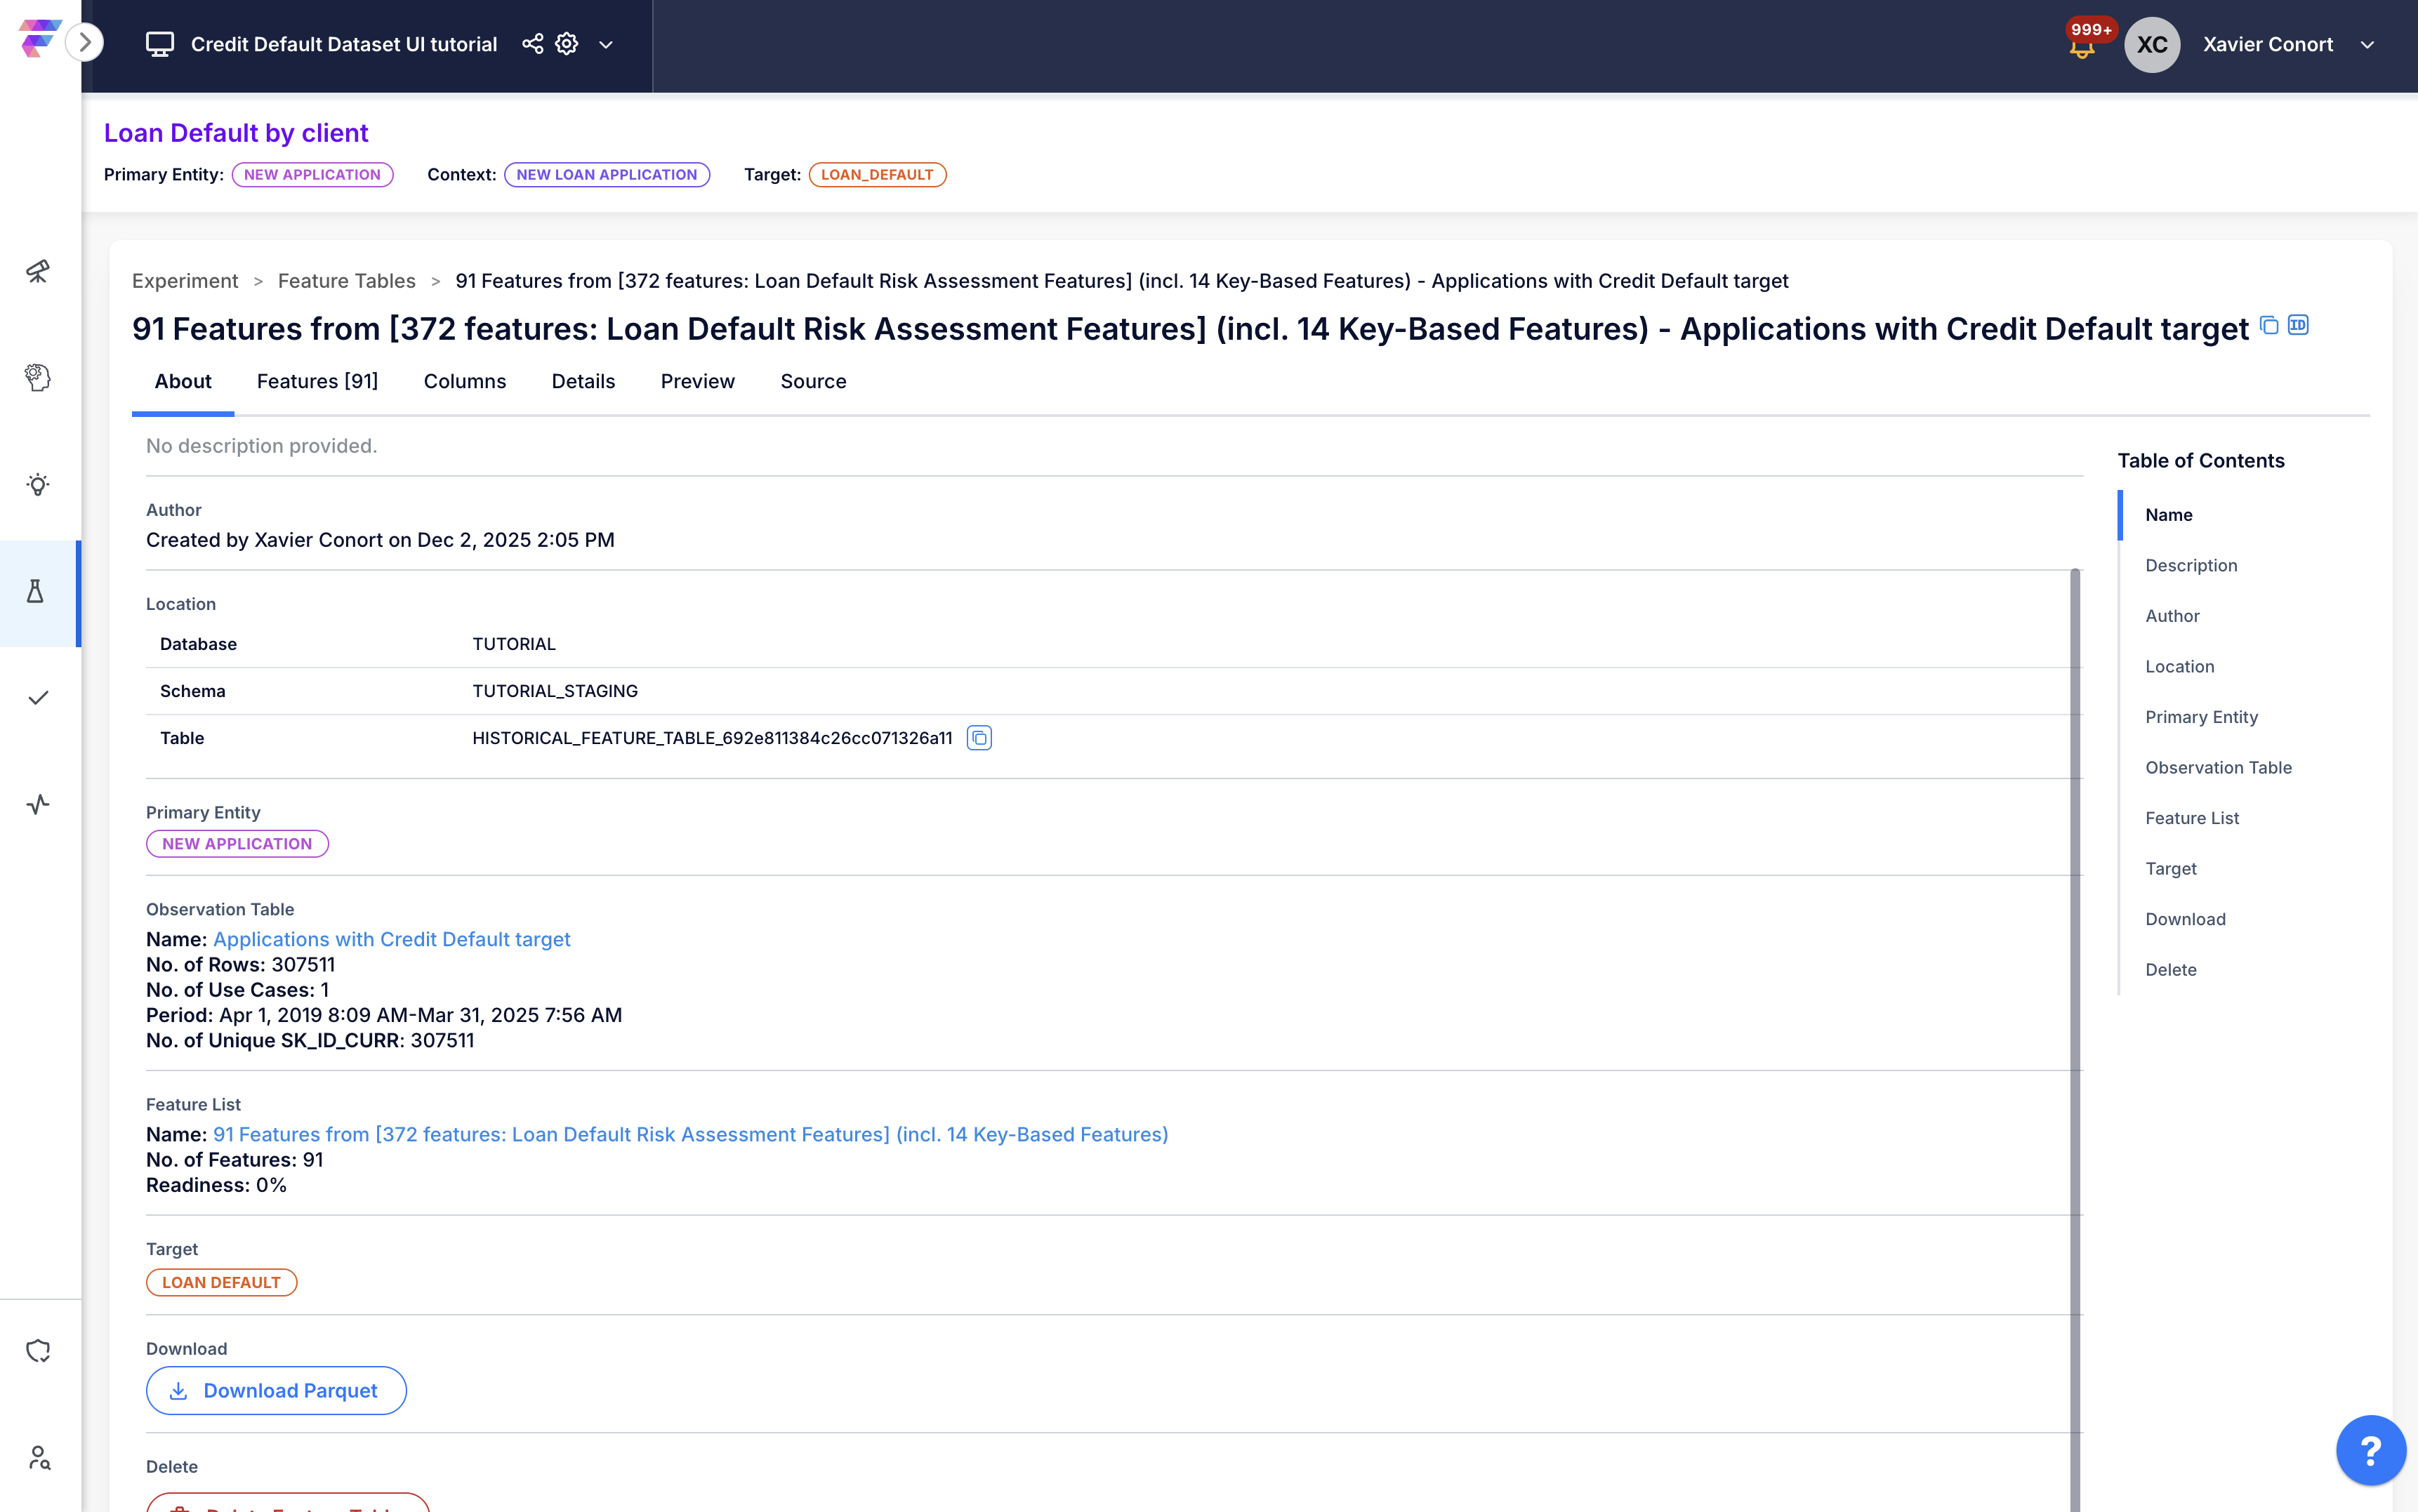This screenshot has width=2418, height=1512.
Task: Open the head-with-gears sidebar icon
Action: pos(38,378)
